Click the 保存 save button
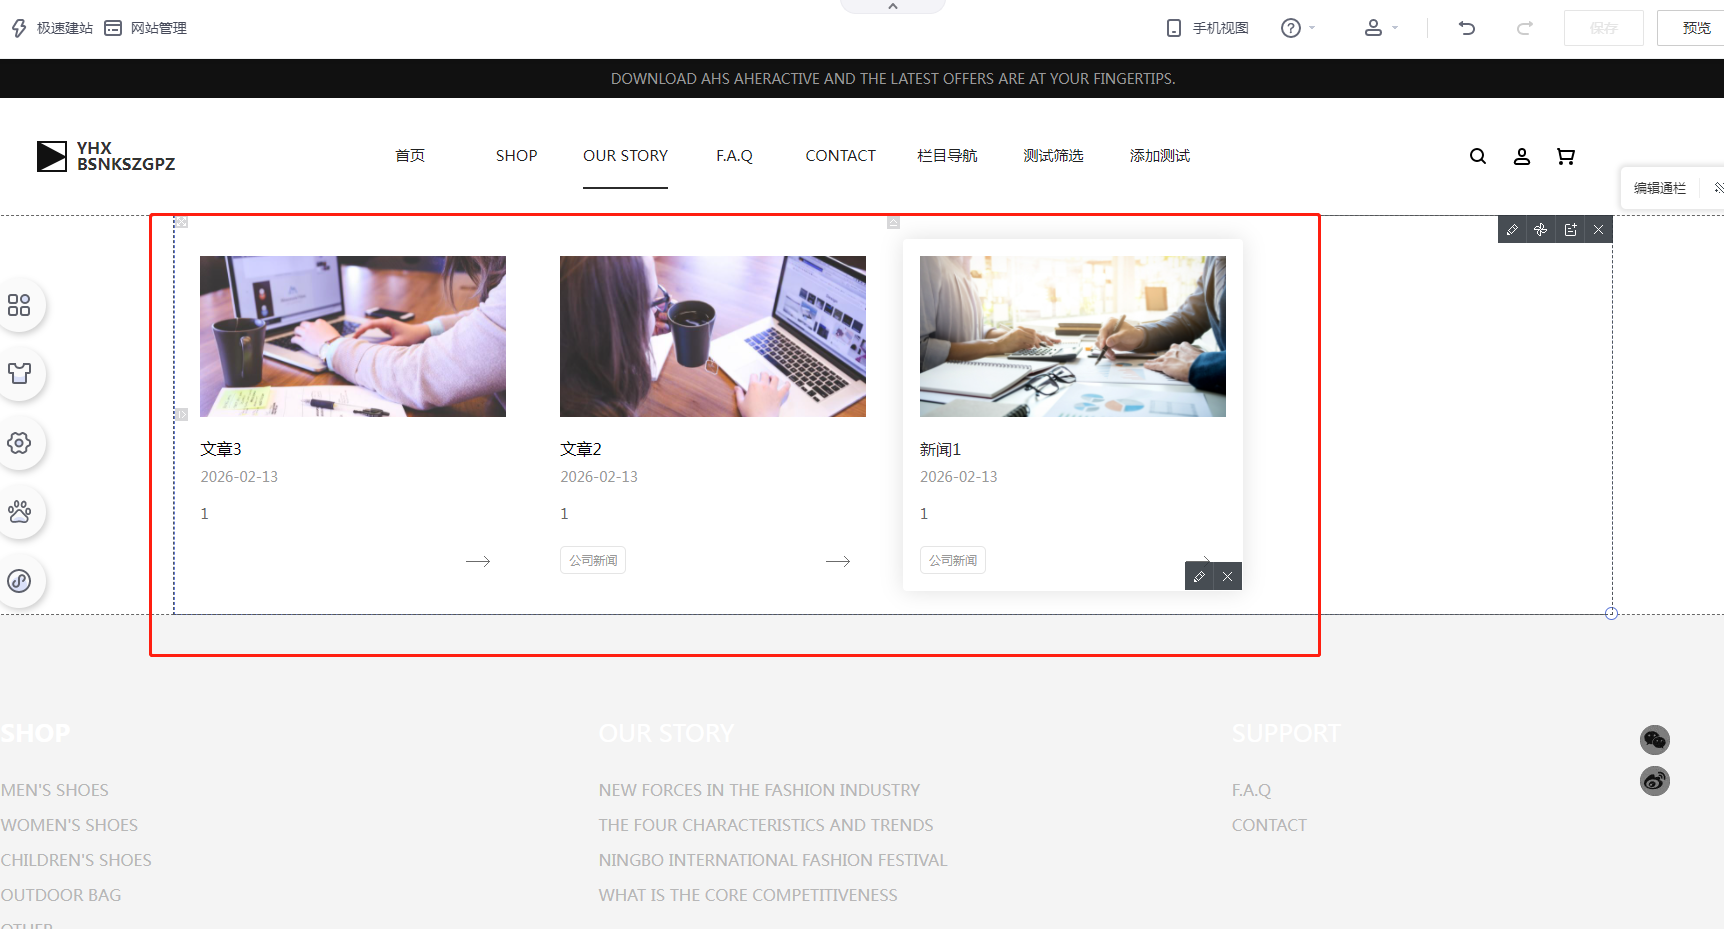Viewport: 1724px width, 929px height. tap(1603, 28)
